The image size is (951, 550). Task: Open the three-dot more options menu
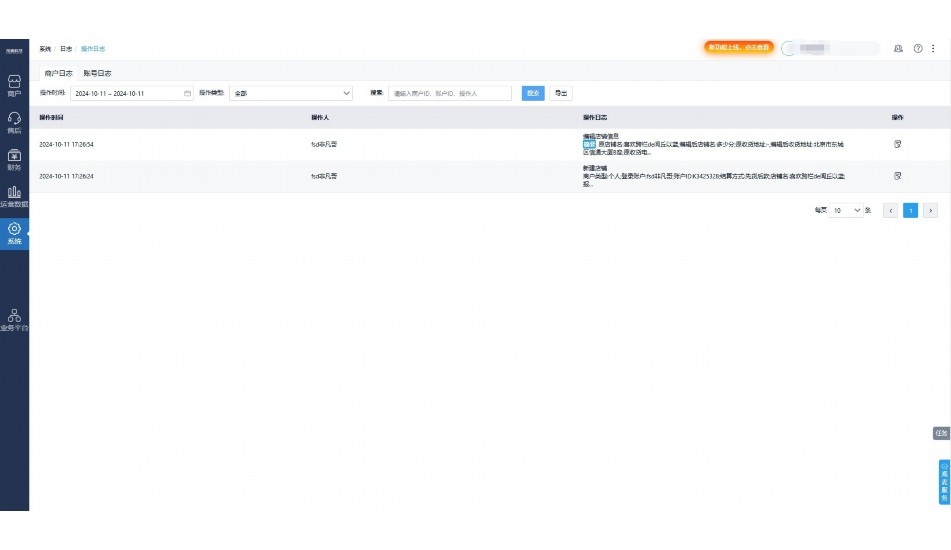coord(934,48)
